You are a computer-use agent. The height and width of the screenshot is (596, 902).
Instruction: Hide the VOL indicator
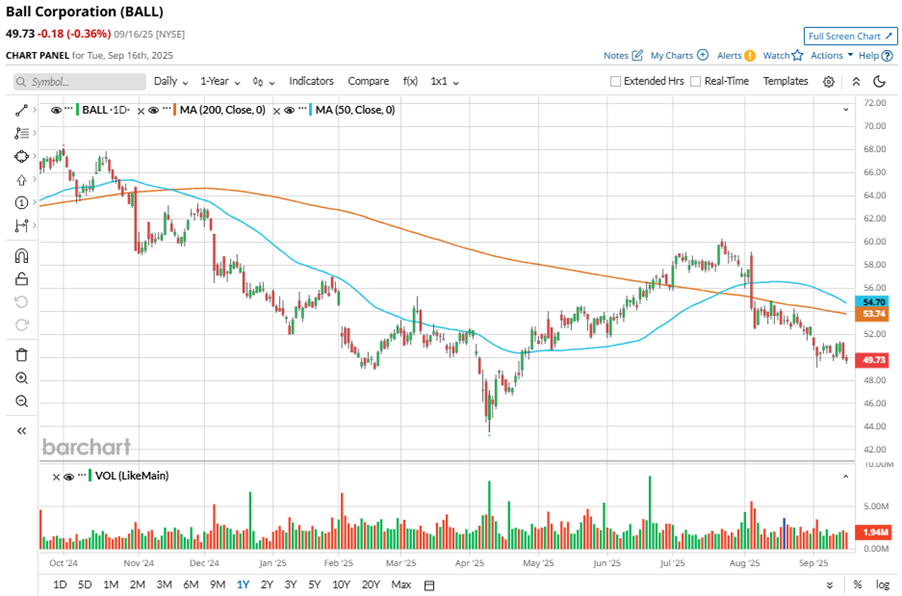(69, 476)
